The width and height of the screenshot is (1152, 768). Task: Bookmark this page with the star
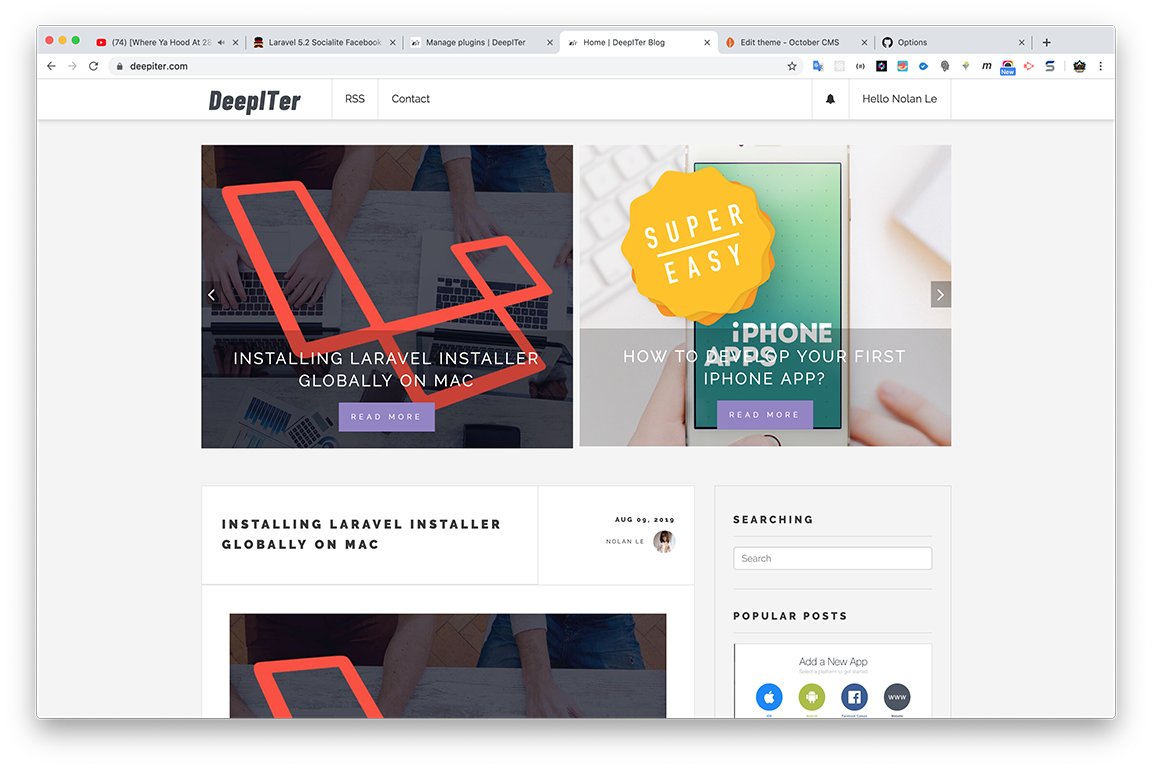(792, 66)
